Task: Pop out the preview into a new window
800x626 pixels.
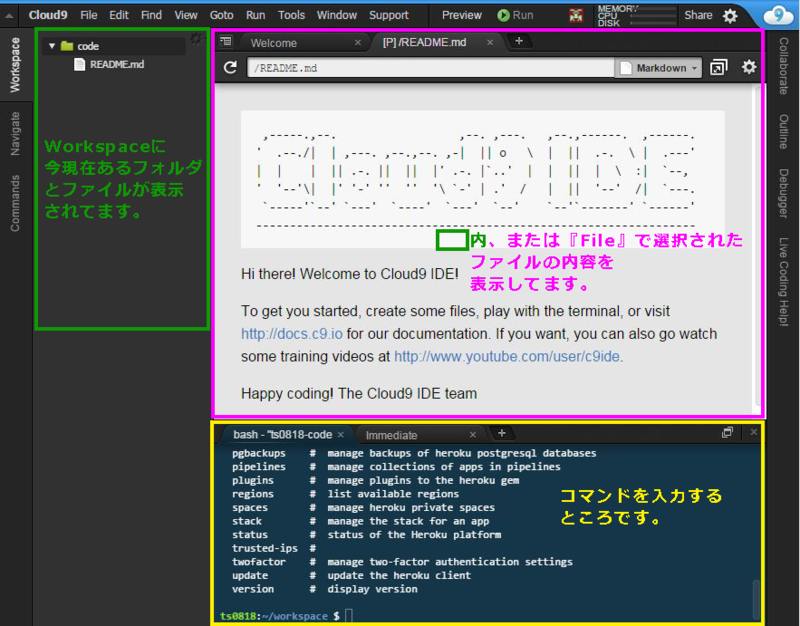Action: 718,67
